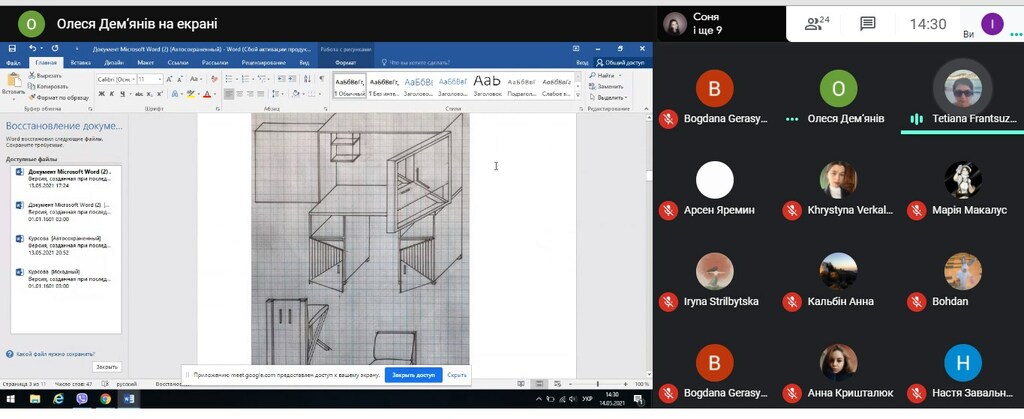Open the Calibri font name dropdown
The height and width of the screenshot is (419, 1024).
pos(115,79)
